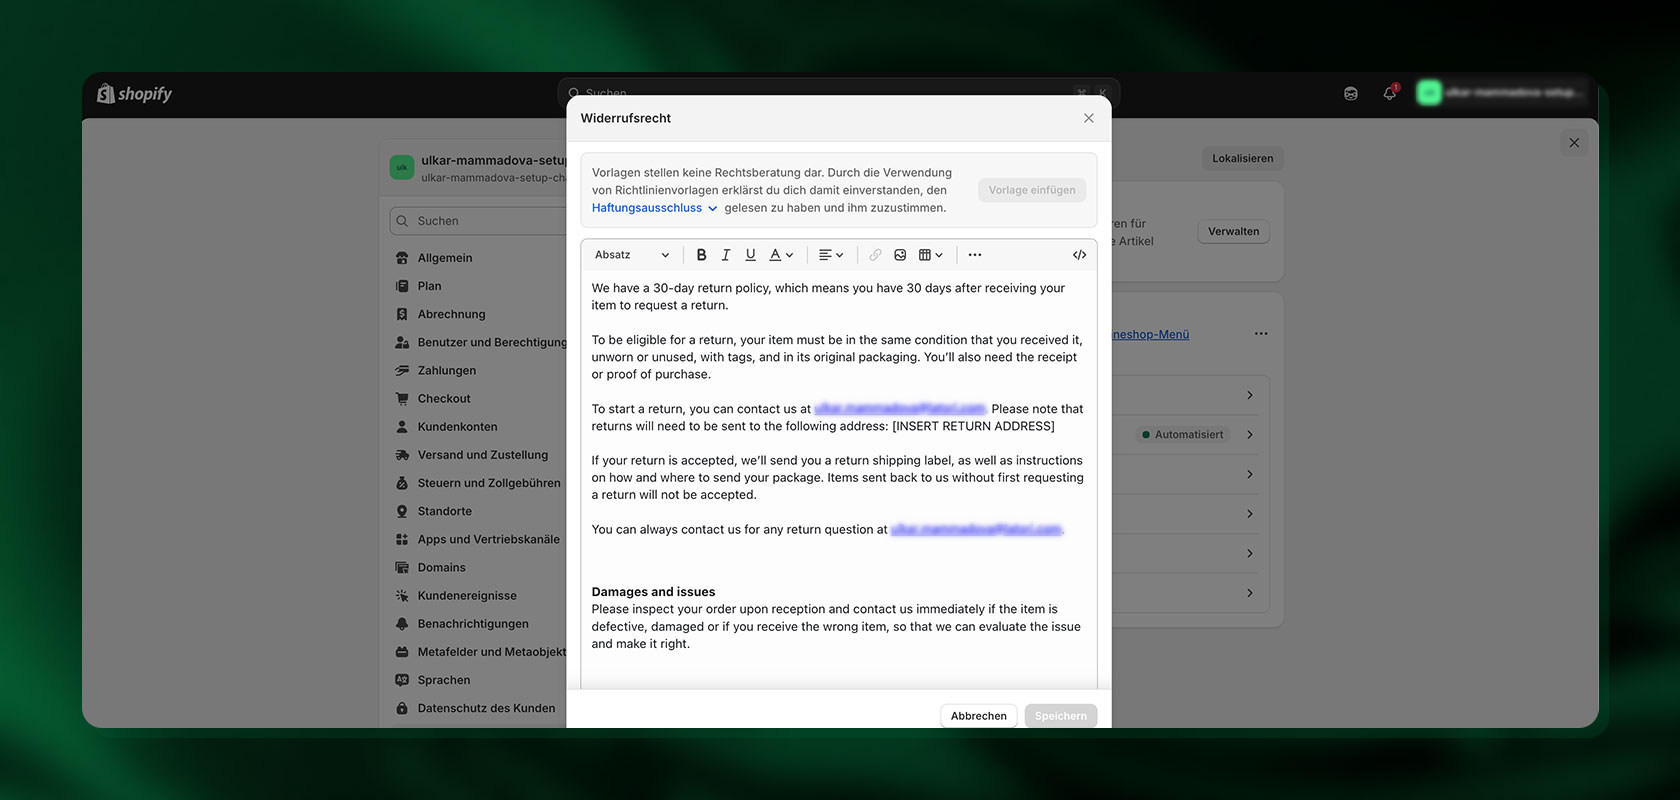Click the Domains icon

click(x=402, y=567)
